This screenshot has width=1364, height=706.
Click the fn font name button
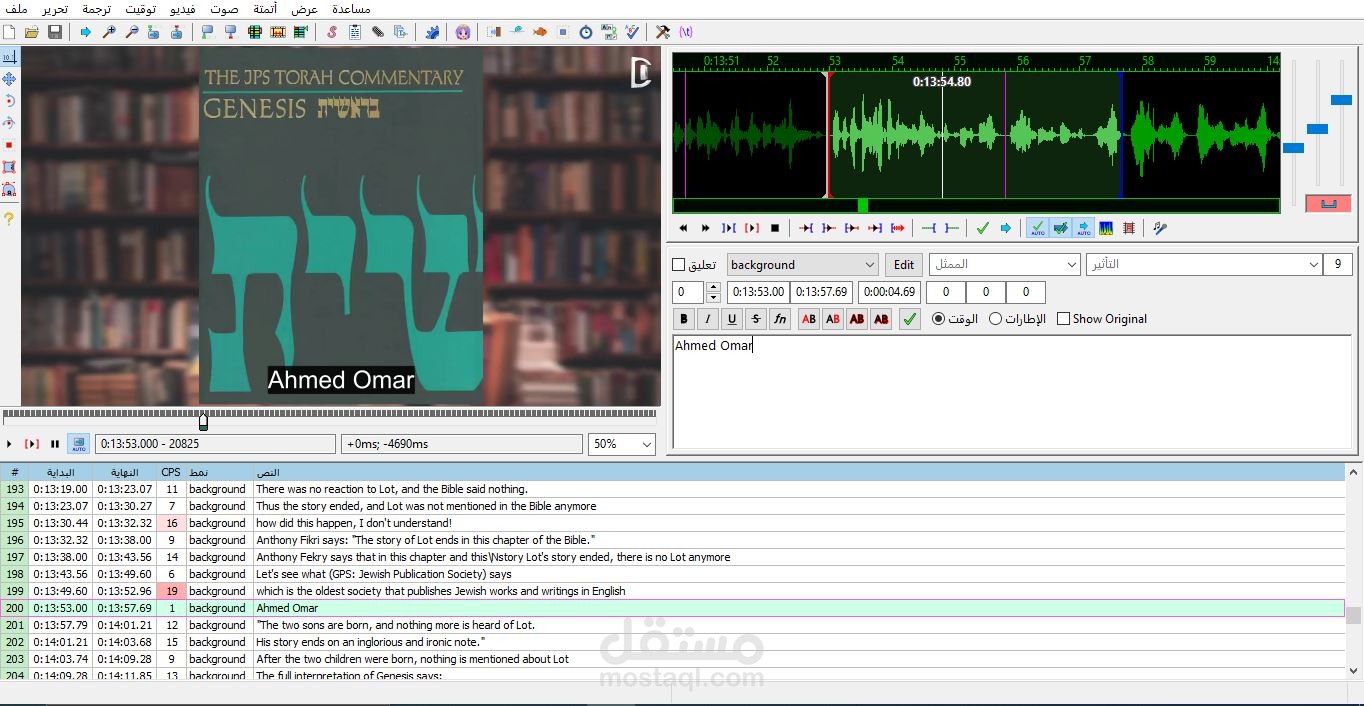point(780,319)
